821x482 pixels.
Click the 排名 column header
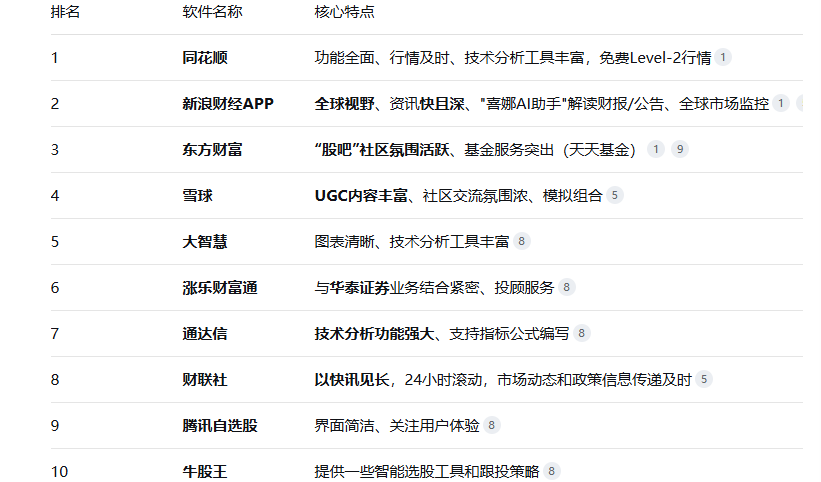(x=66, y=12)
